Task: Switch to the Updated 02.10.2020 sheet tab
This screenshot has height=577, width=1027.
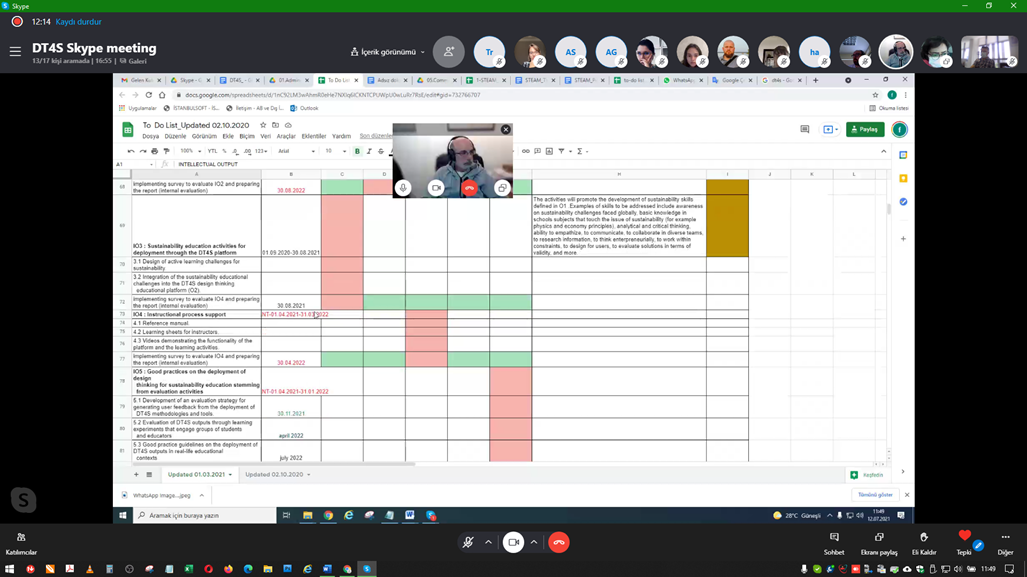Action: (x=276, y=475)
